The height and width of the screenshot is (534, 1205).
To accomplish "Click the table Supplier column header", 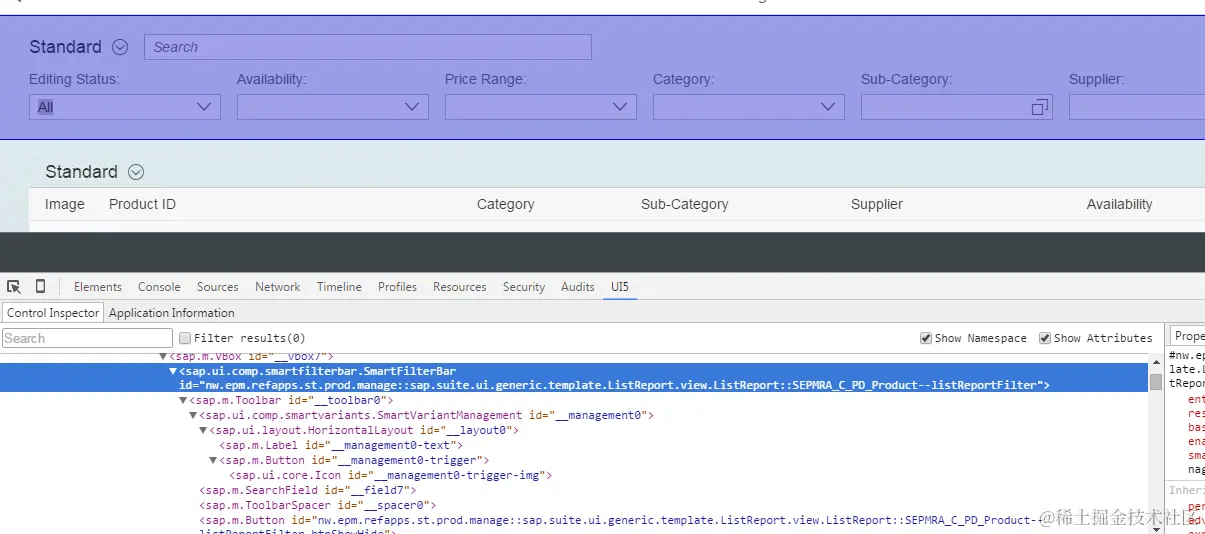I will click(x=877, y=204).
